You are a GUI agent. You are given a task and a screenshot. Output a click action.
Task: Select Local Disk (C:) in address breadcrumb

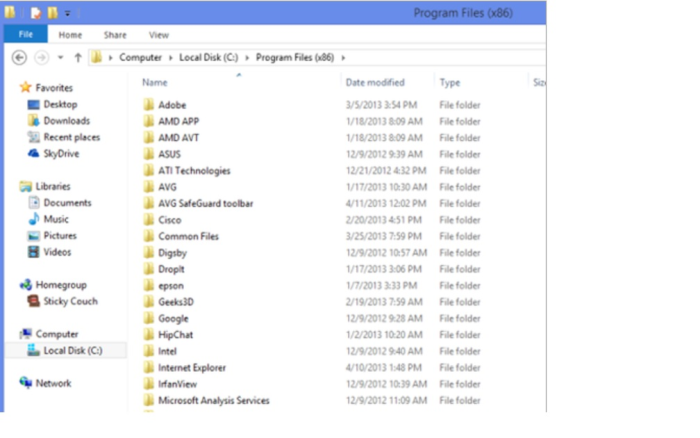pyautogui.click(x=208, y=58)
